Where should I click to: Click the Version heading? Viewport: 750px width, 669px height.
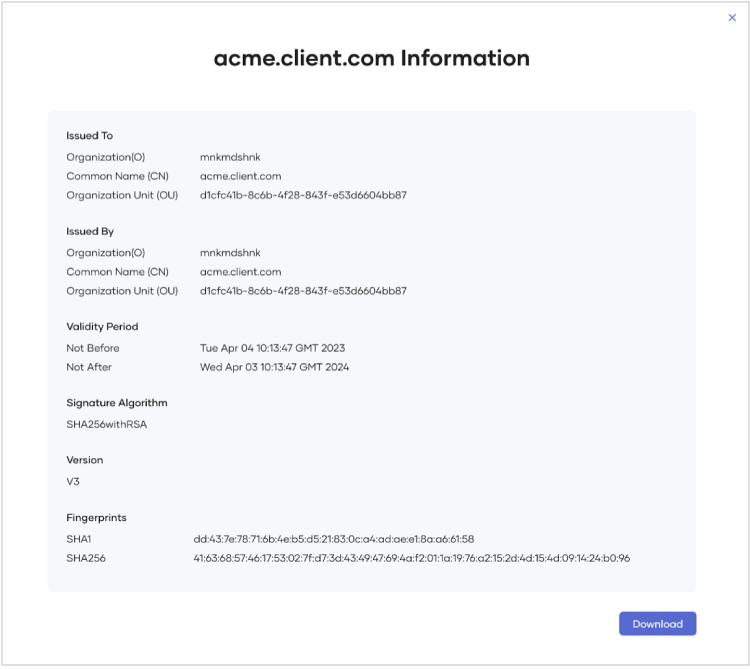pos(85,461)
